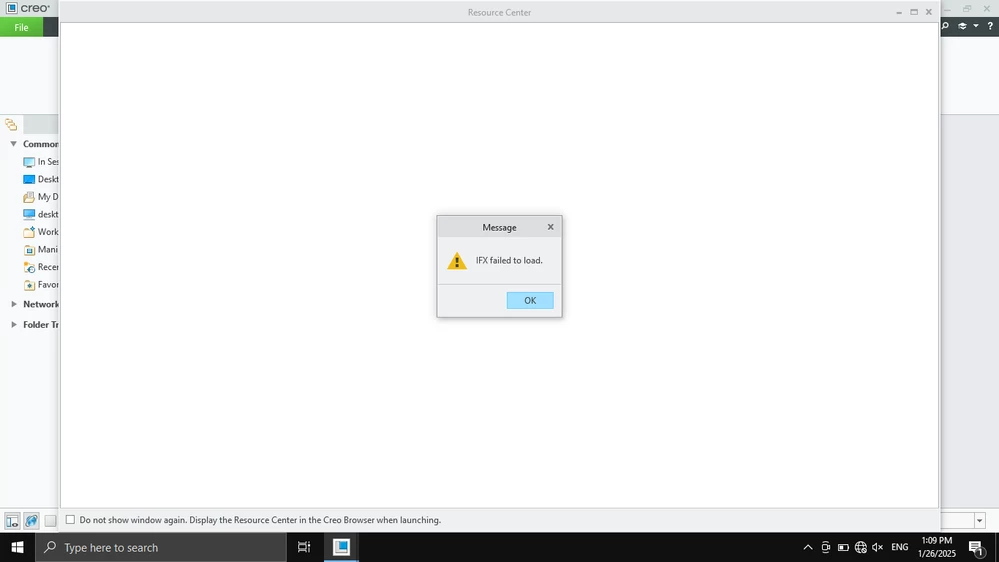Click the Creo app taskbar button
The image size is (999, 562).
341,547
